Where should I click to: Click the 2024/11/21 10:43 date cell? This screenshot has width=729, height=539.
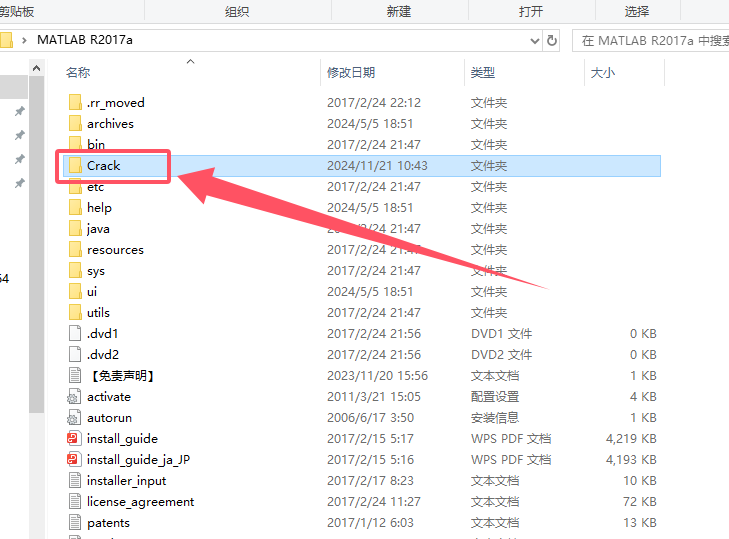coord(377,166)
